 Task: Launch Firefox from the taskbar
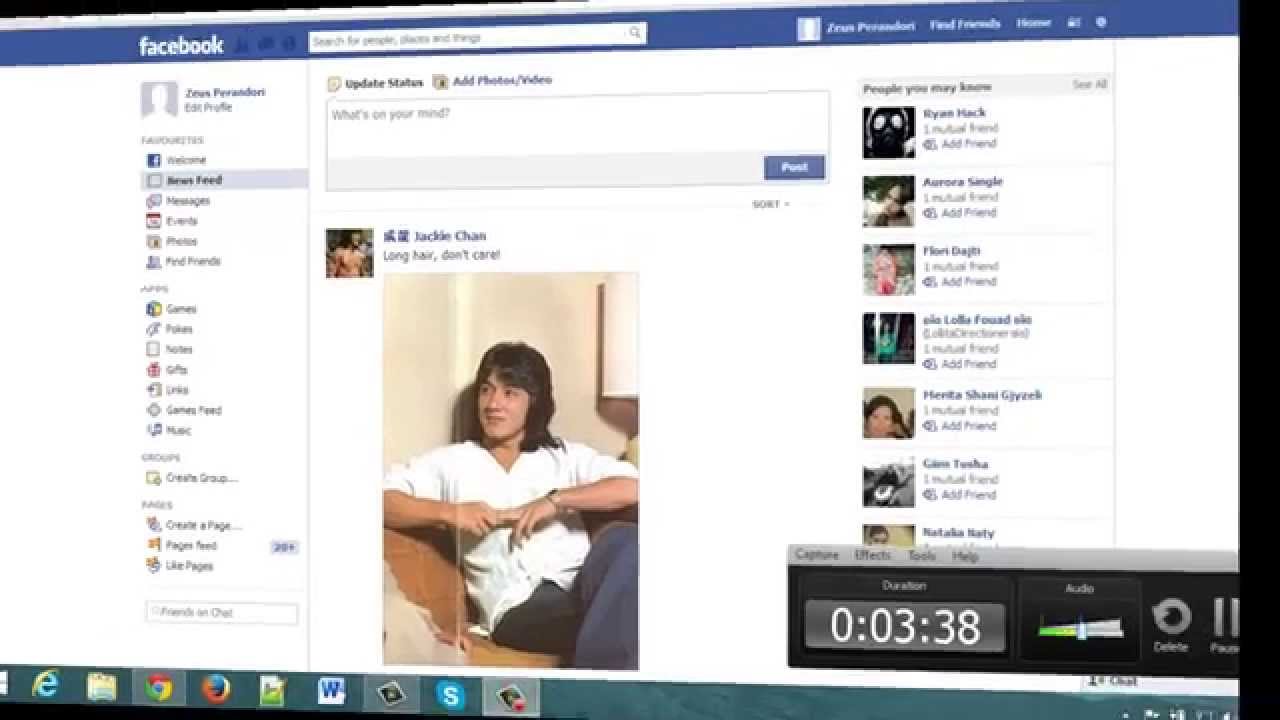click(x=215, y=689)
